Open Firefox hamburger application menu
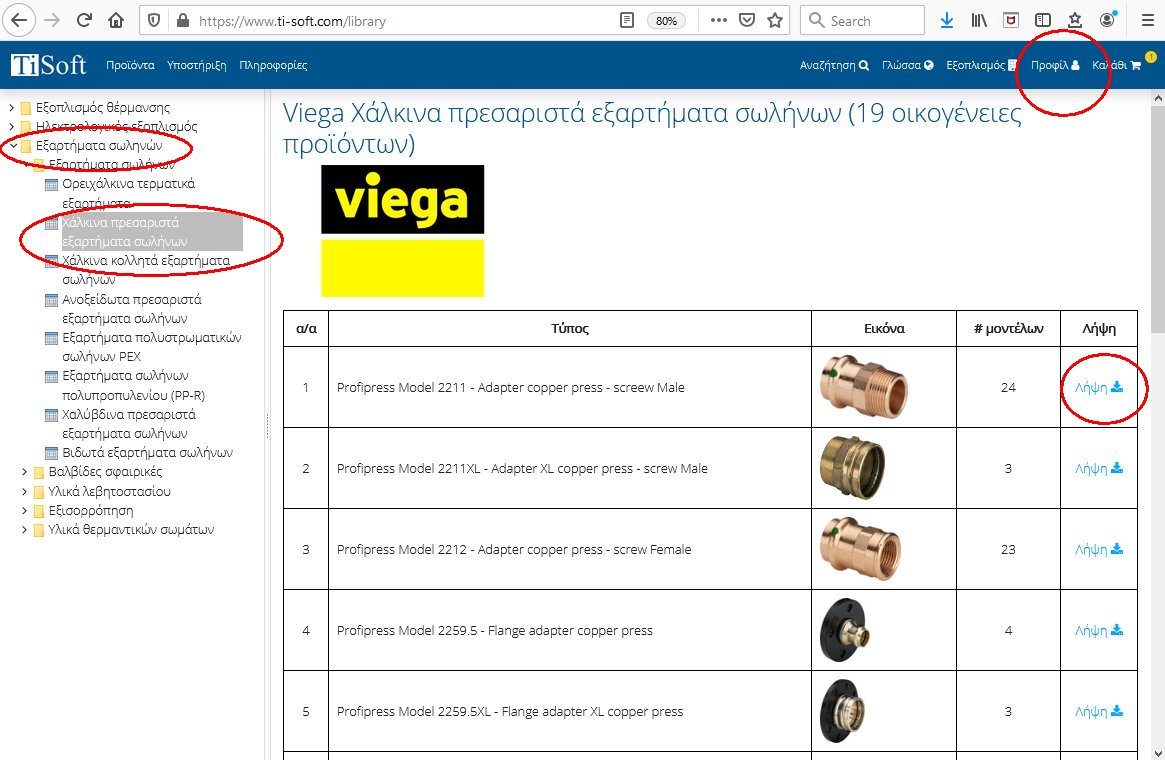This screenshot has height=760, width=1165. [1147, 20]
